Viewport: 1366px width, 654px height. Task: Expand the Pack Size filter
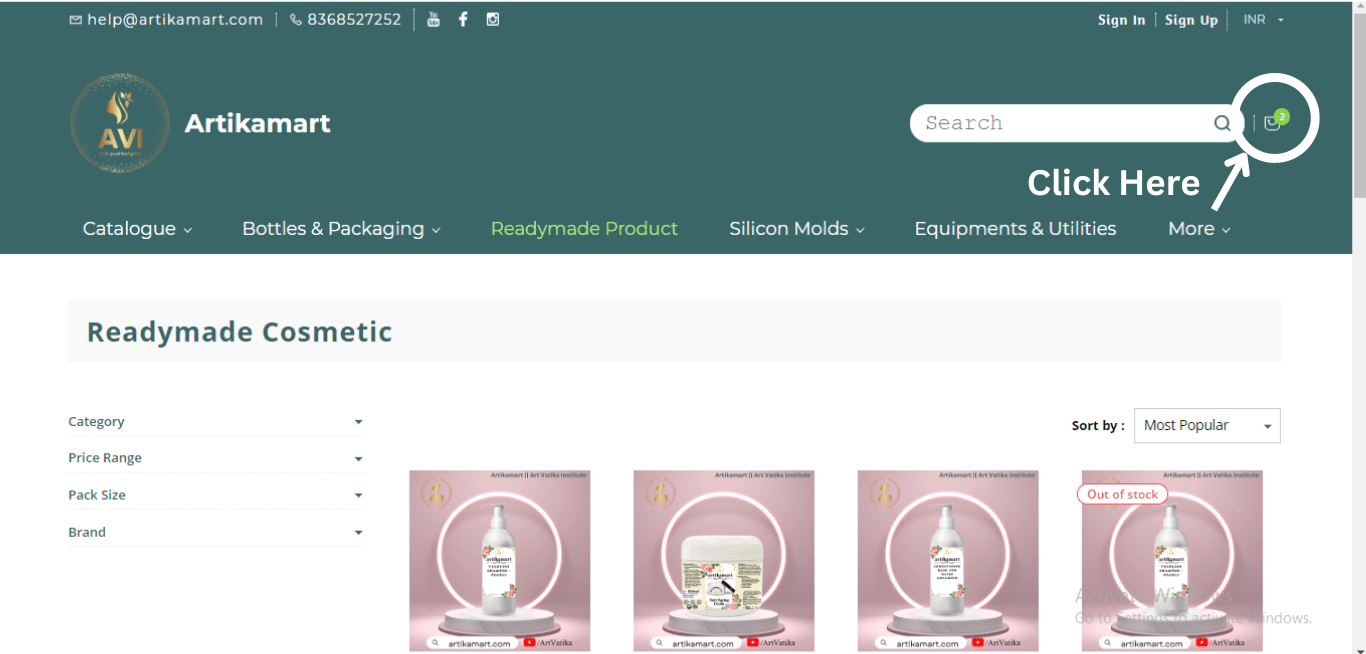[x=215, y=495]
